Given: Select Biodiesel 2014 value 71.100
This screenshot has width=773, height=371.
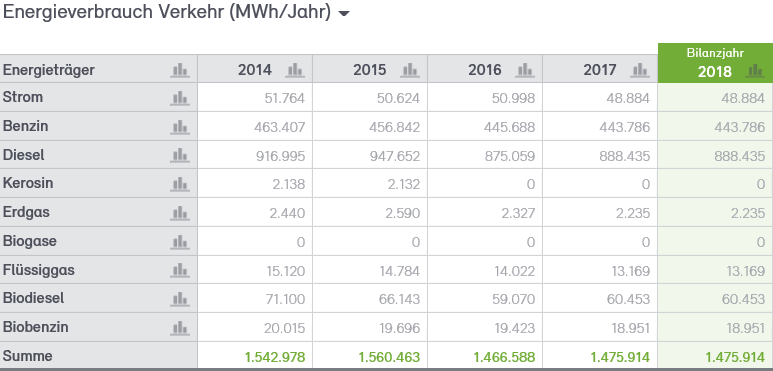Looking at the screenshot, I should click(x=284, y=299).
